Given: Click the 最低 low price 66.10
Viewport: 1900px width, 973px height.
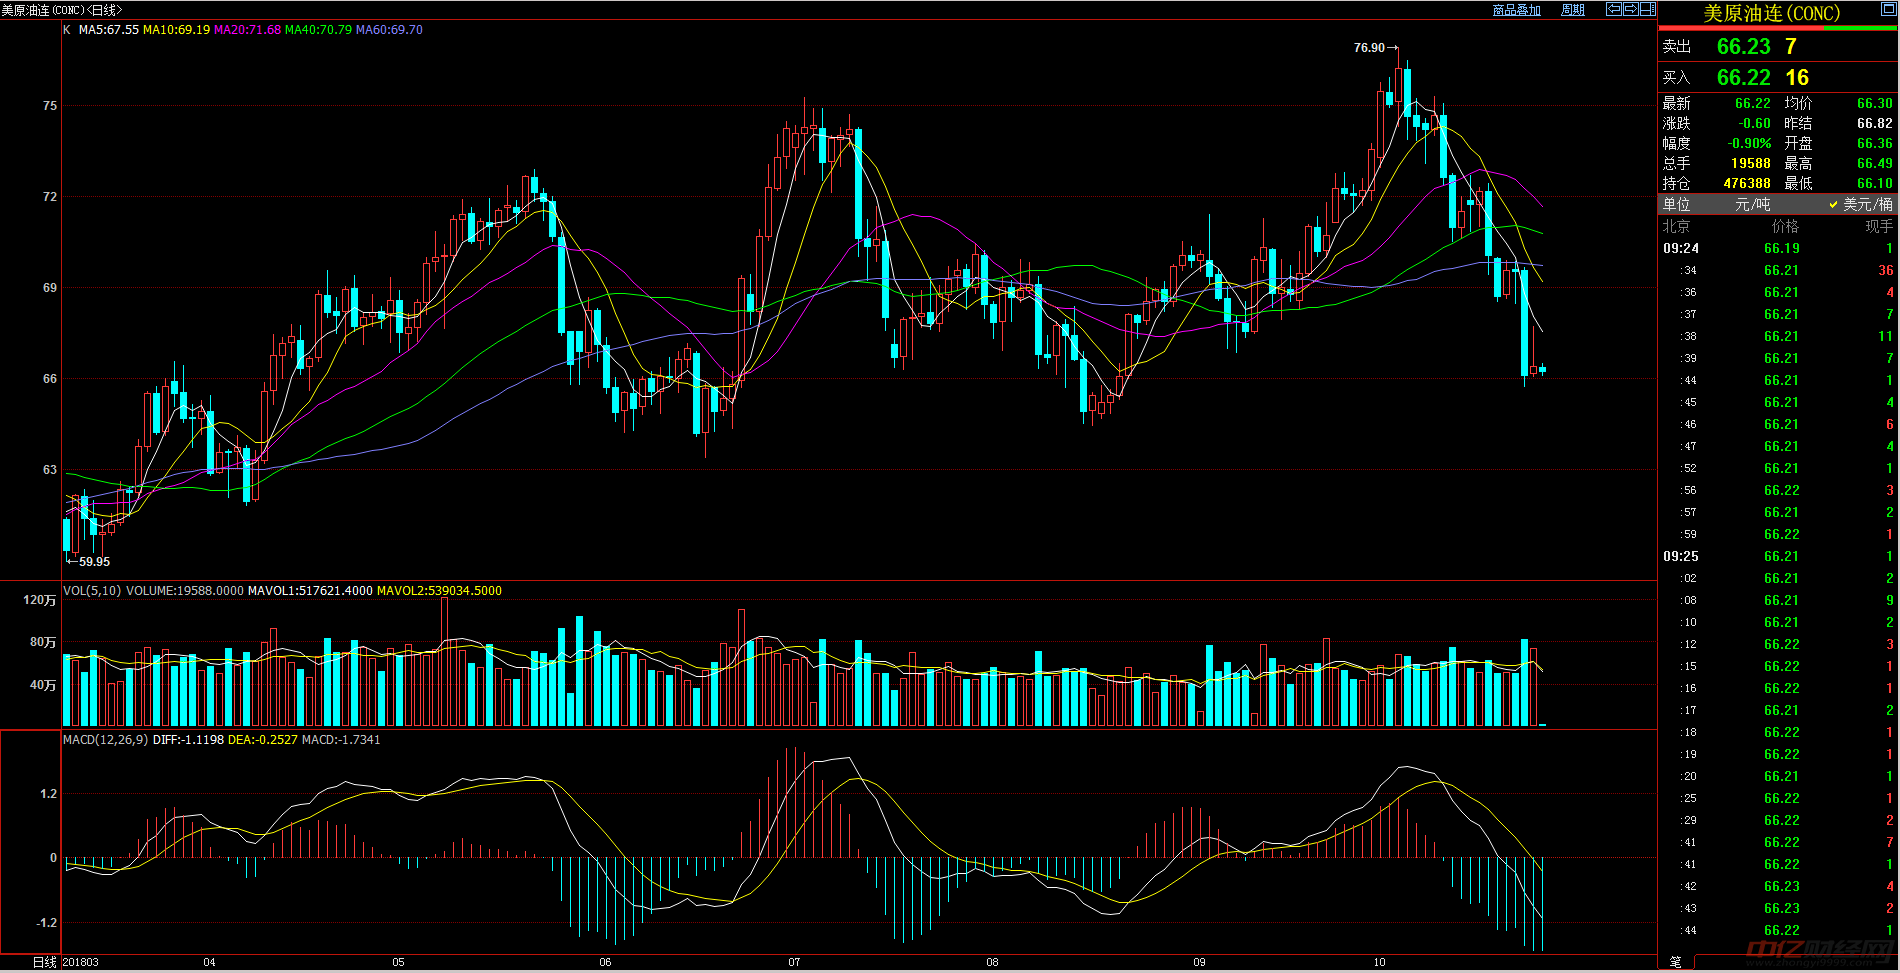Looking at the screenshot, I should (x=1874, y=184).
